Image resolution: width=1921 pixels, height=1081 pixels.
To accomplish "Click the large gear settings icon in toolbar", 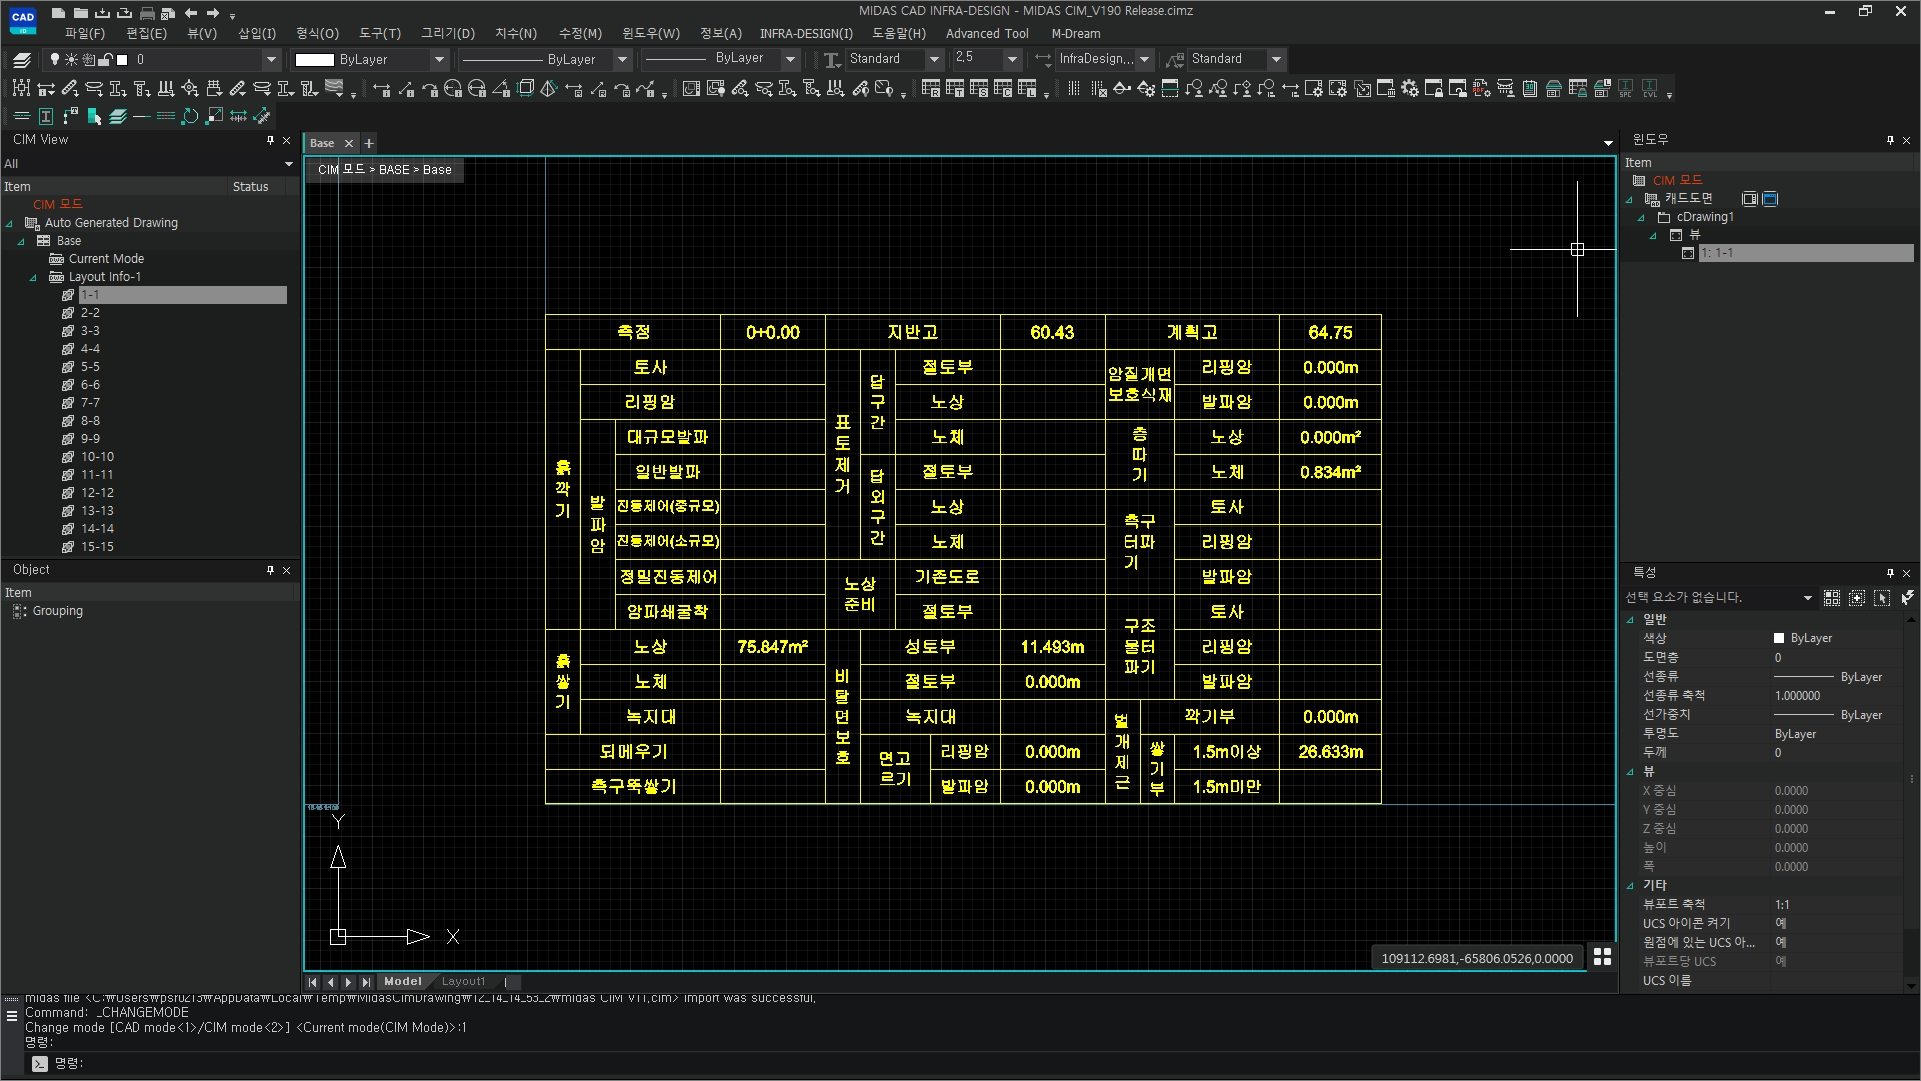I will [1410, 89].
